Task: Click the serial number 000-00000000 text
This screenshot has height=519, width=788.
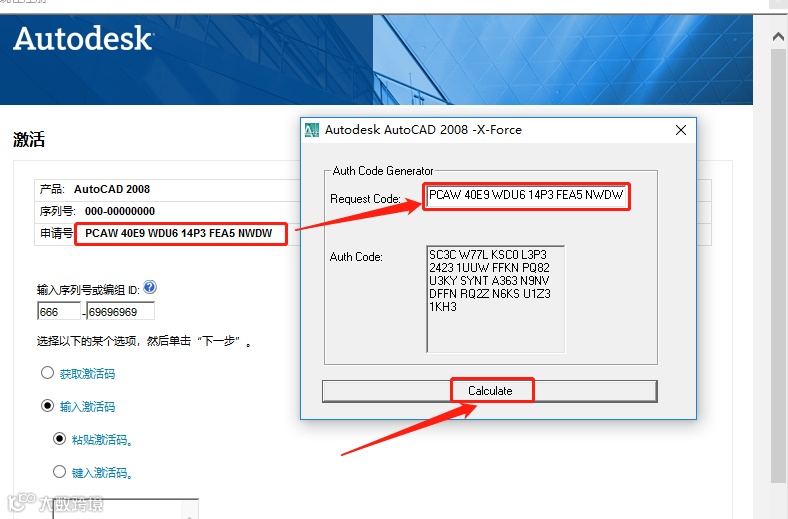Action: 120,211
